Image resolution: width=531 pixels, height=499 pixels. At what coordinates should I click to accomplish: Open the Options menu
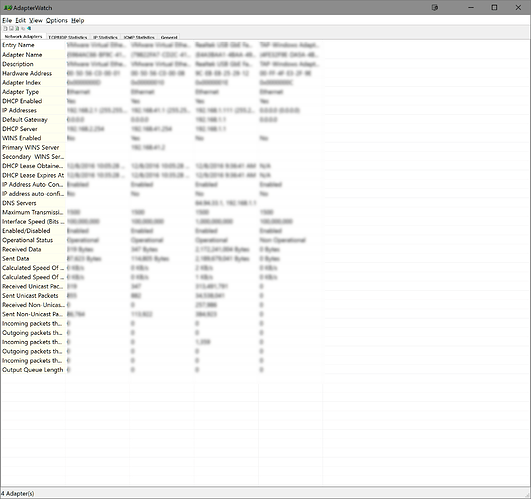(57, 20)
